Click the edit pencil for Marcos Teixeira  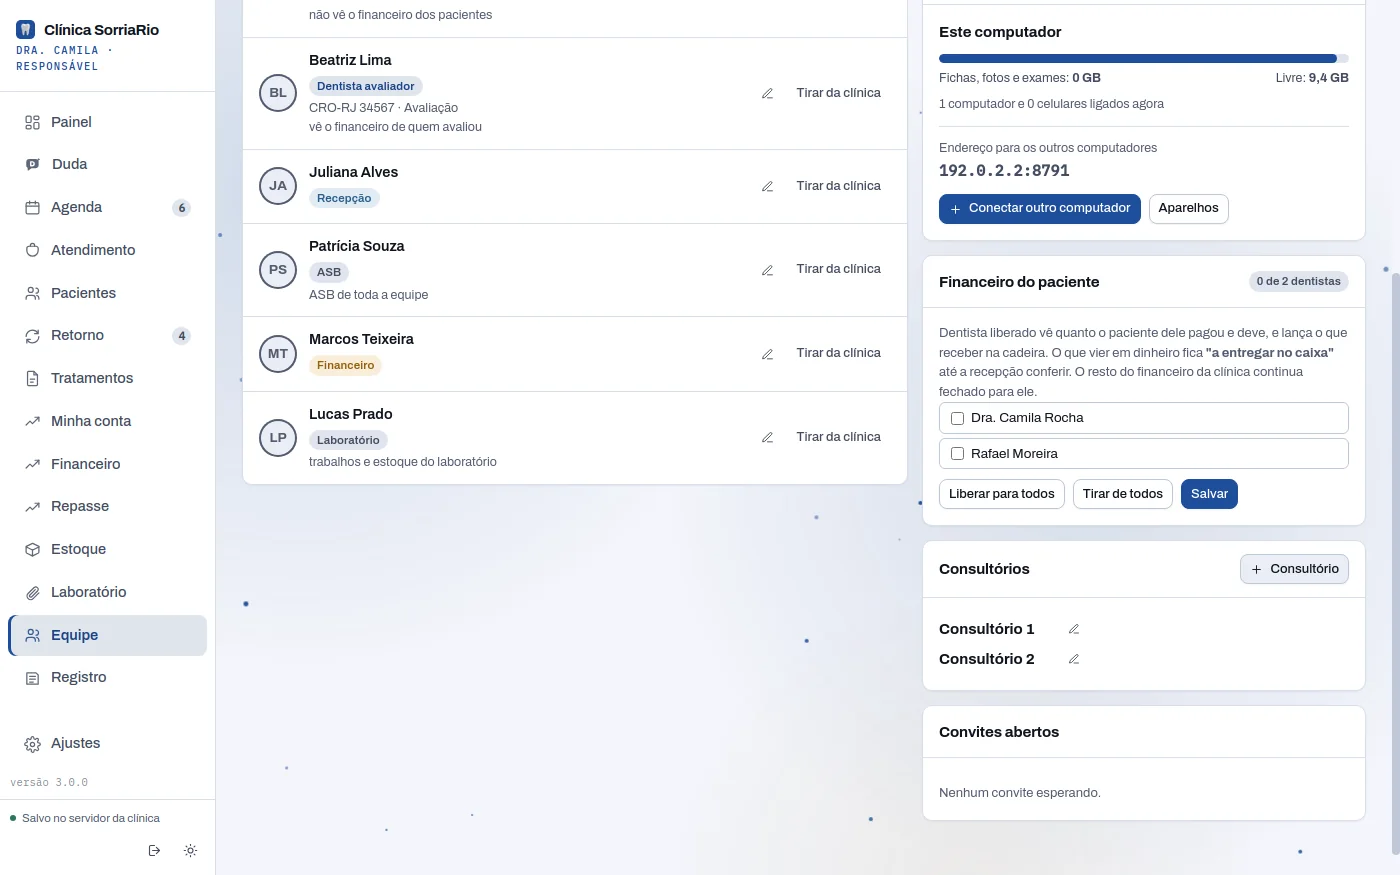point(767,354)
